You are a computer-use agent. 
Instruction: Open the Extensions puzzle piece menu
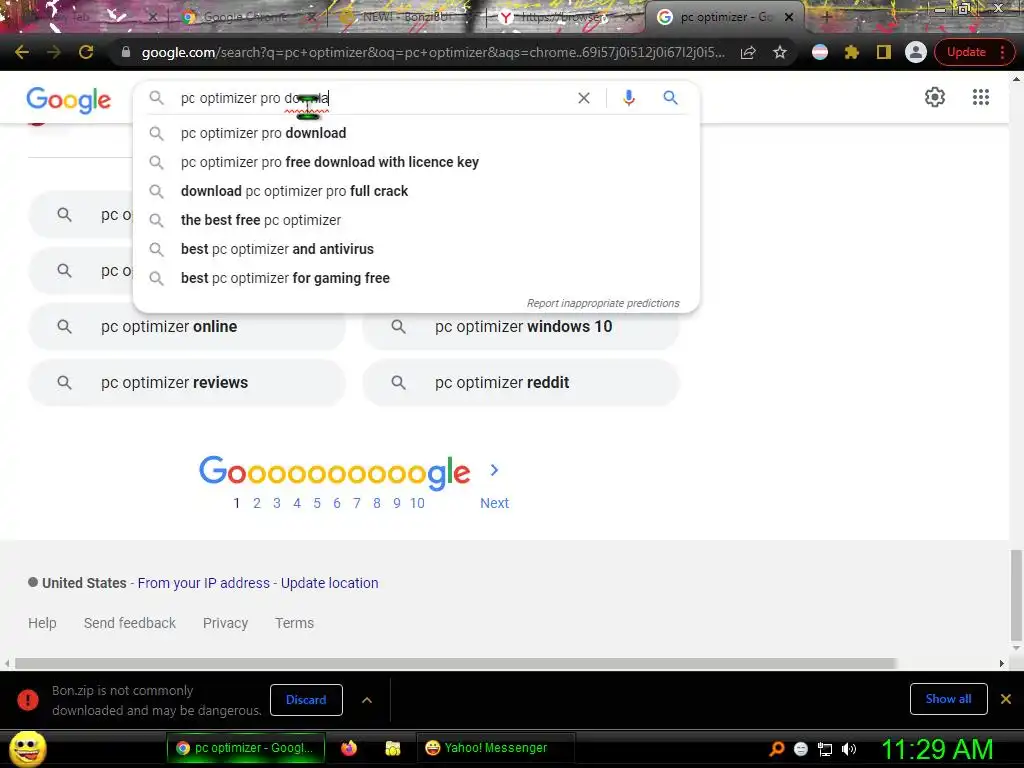click(x=852, y=52)
